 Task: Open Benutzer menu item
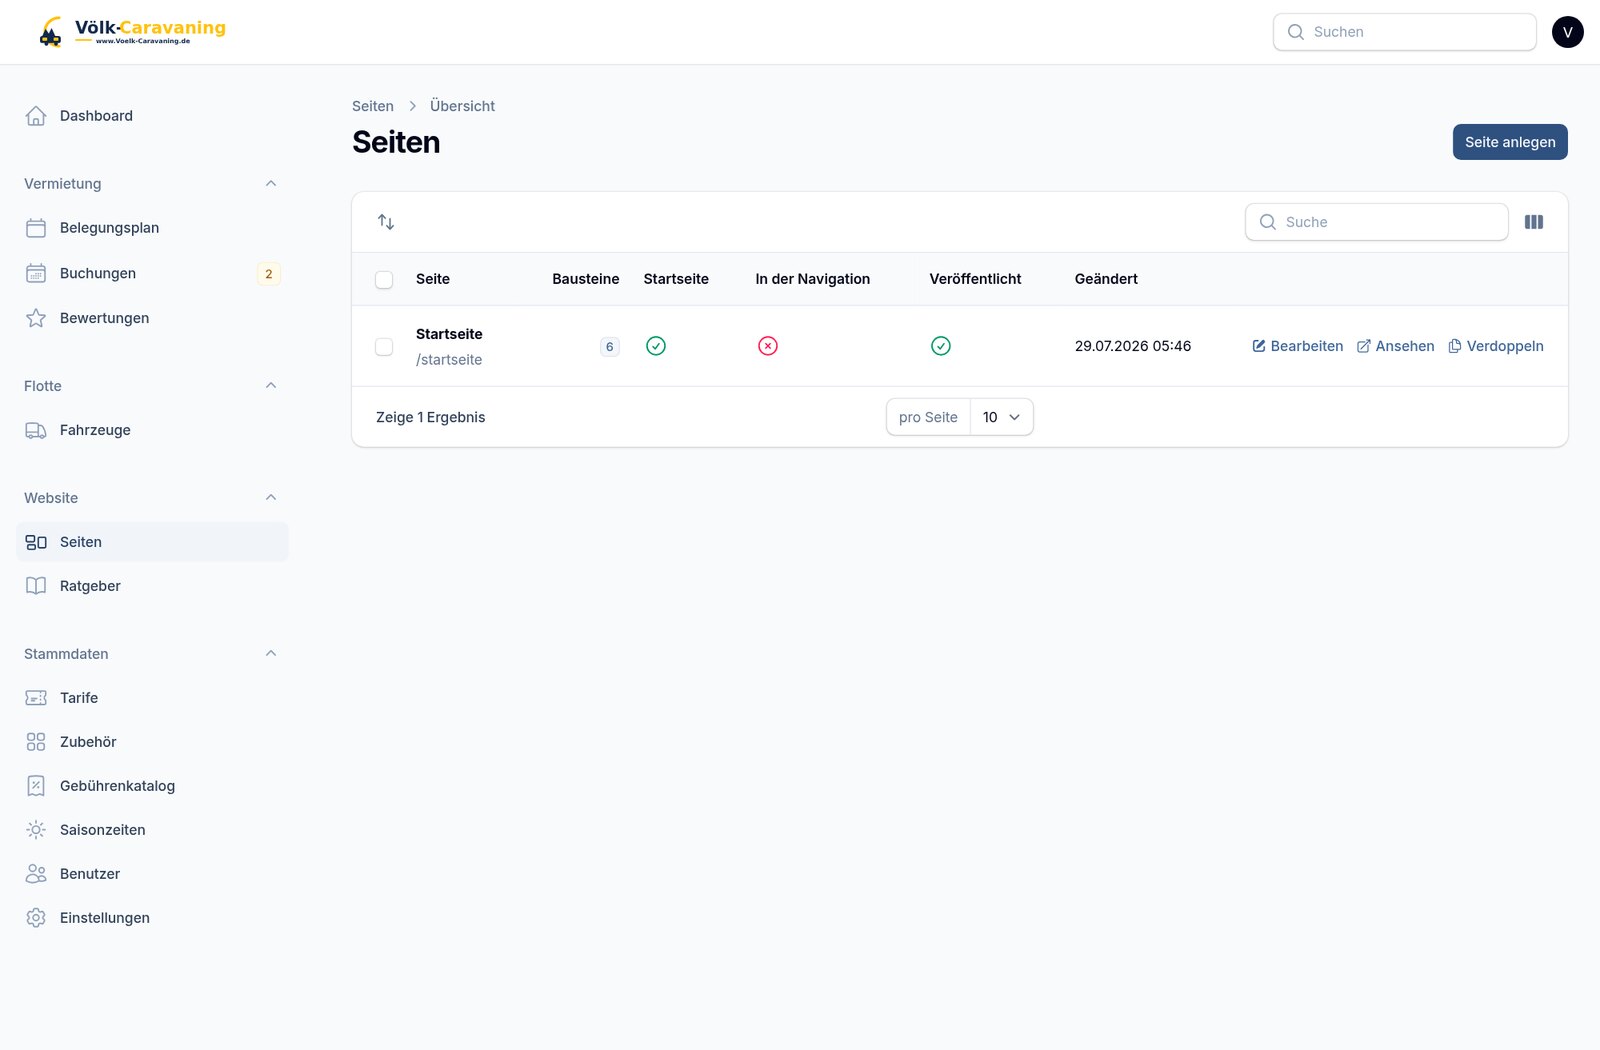152,874
